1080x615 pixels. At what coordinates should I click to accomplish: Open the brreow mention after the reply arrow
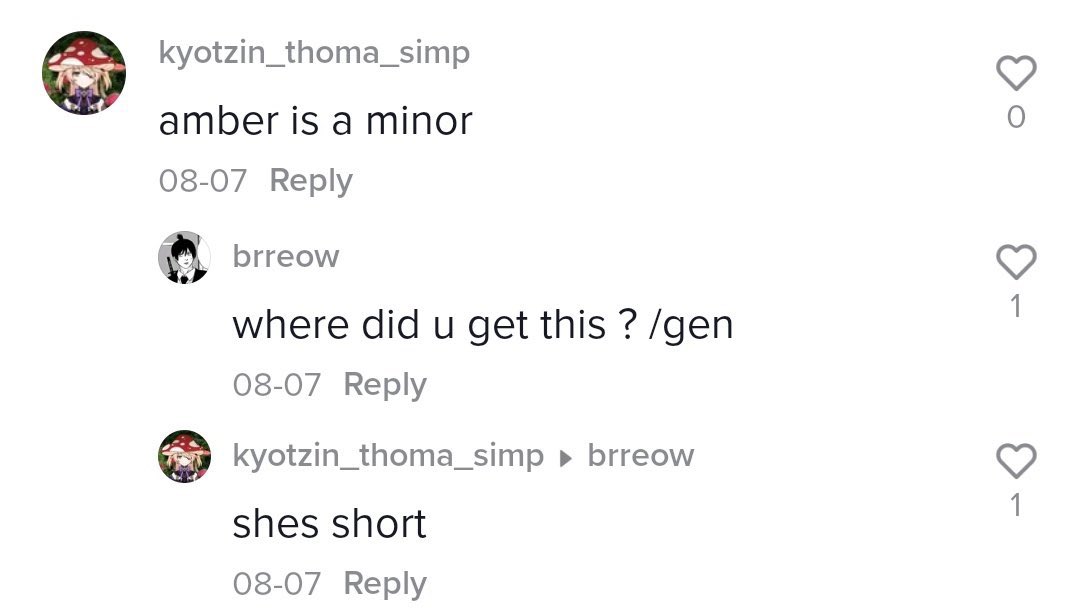pos(641,455)
